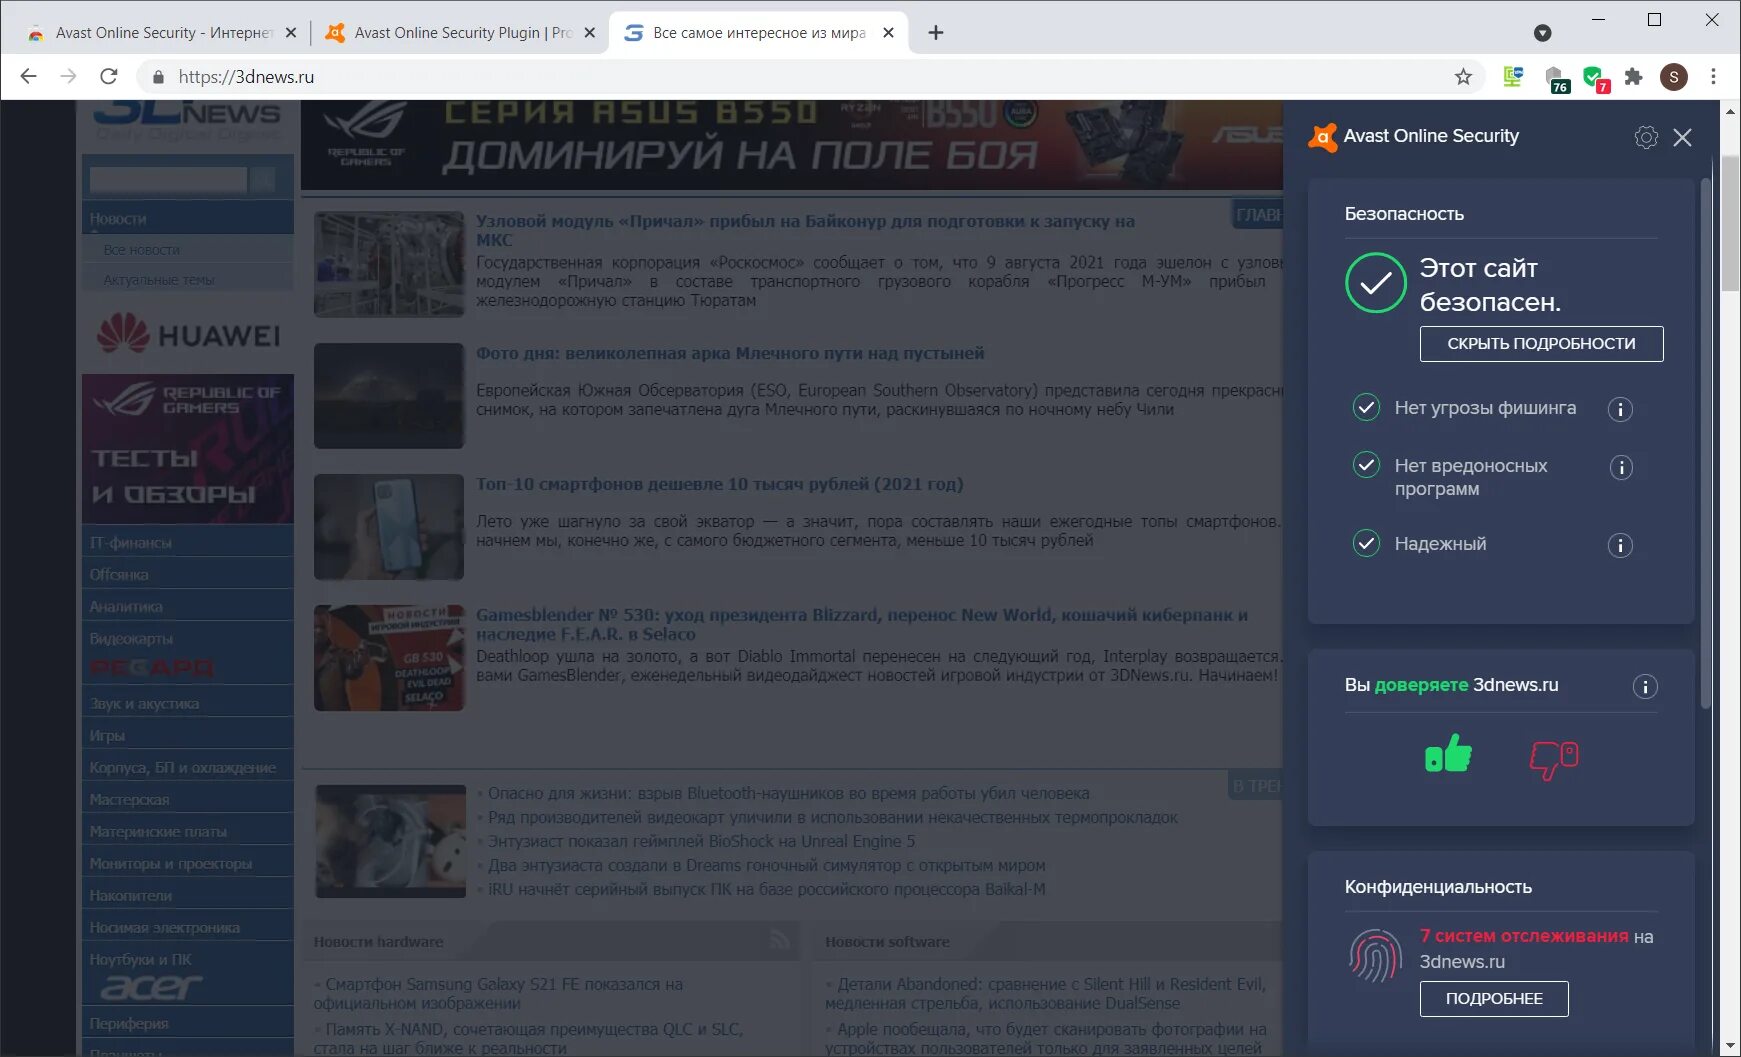This screenshot has width=1741, height=1057.
Task: Click the address bar URL 3dnews.ru
Action: 246,77
